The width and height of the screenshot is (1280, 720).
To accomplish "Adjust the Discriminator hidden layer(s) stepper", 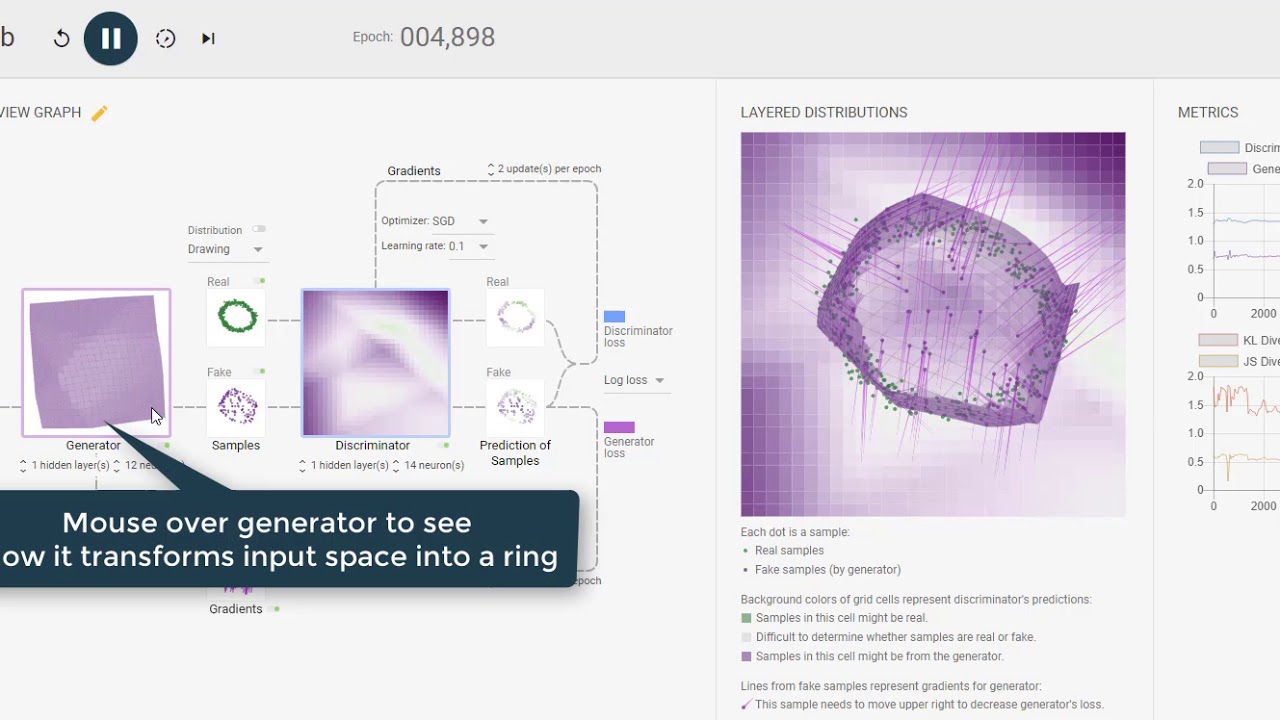I will [x=303, y=465].
